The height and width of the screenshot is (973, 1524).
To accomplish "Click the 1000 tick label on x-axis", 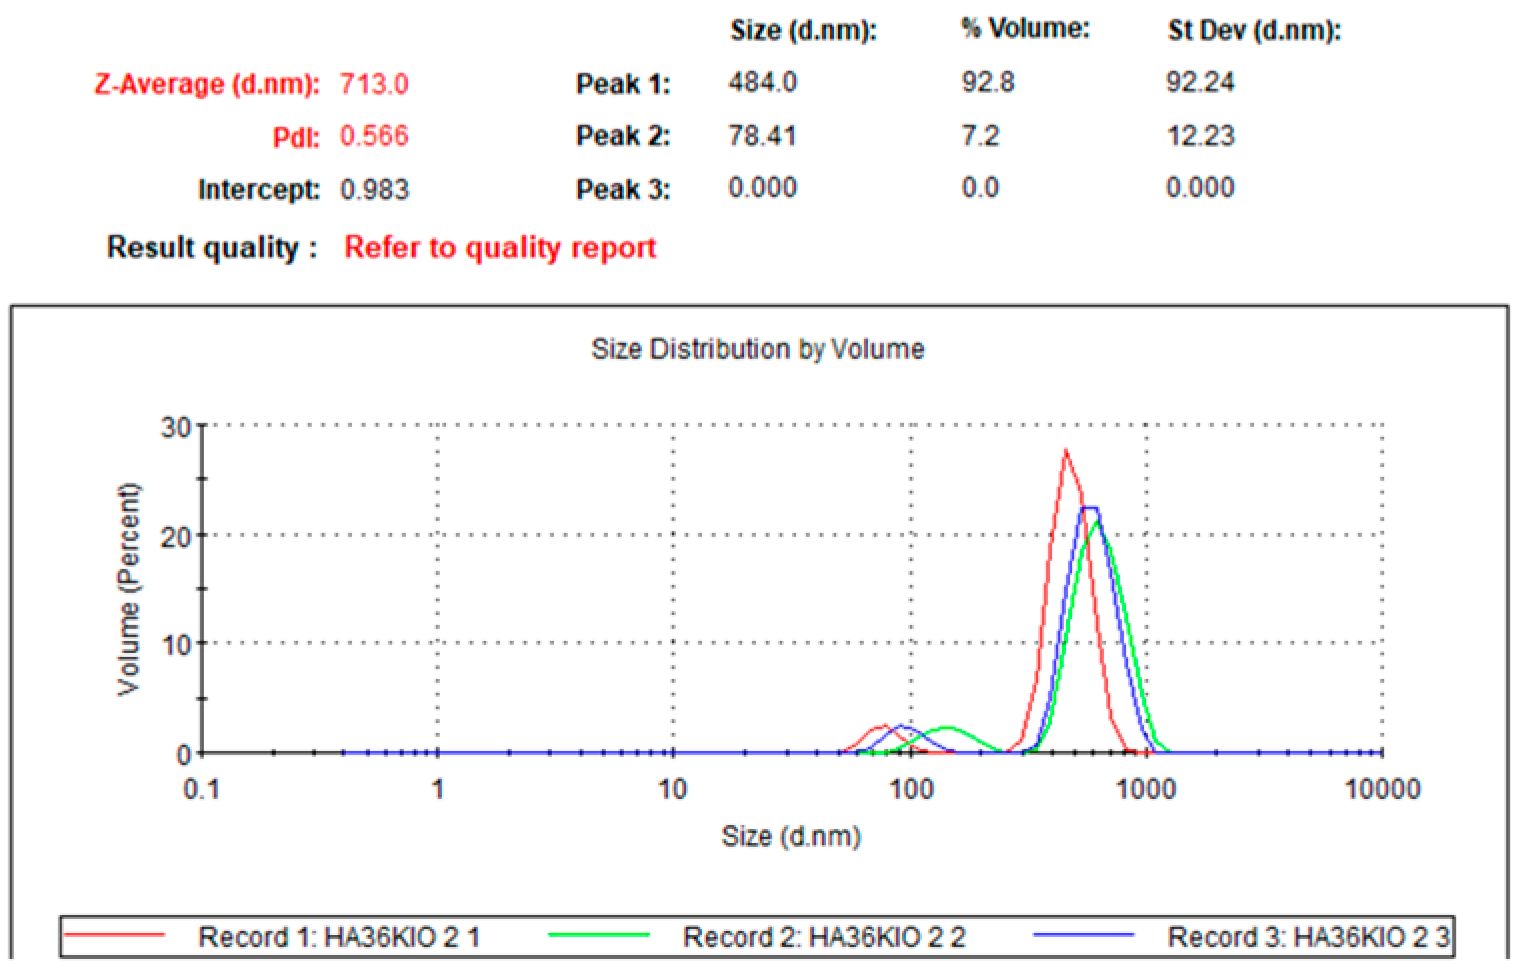I will pyautogui.click(x=1145, y=789).
